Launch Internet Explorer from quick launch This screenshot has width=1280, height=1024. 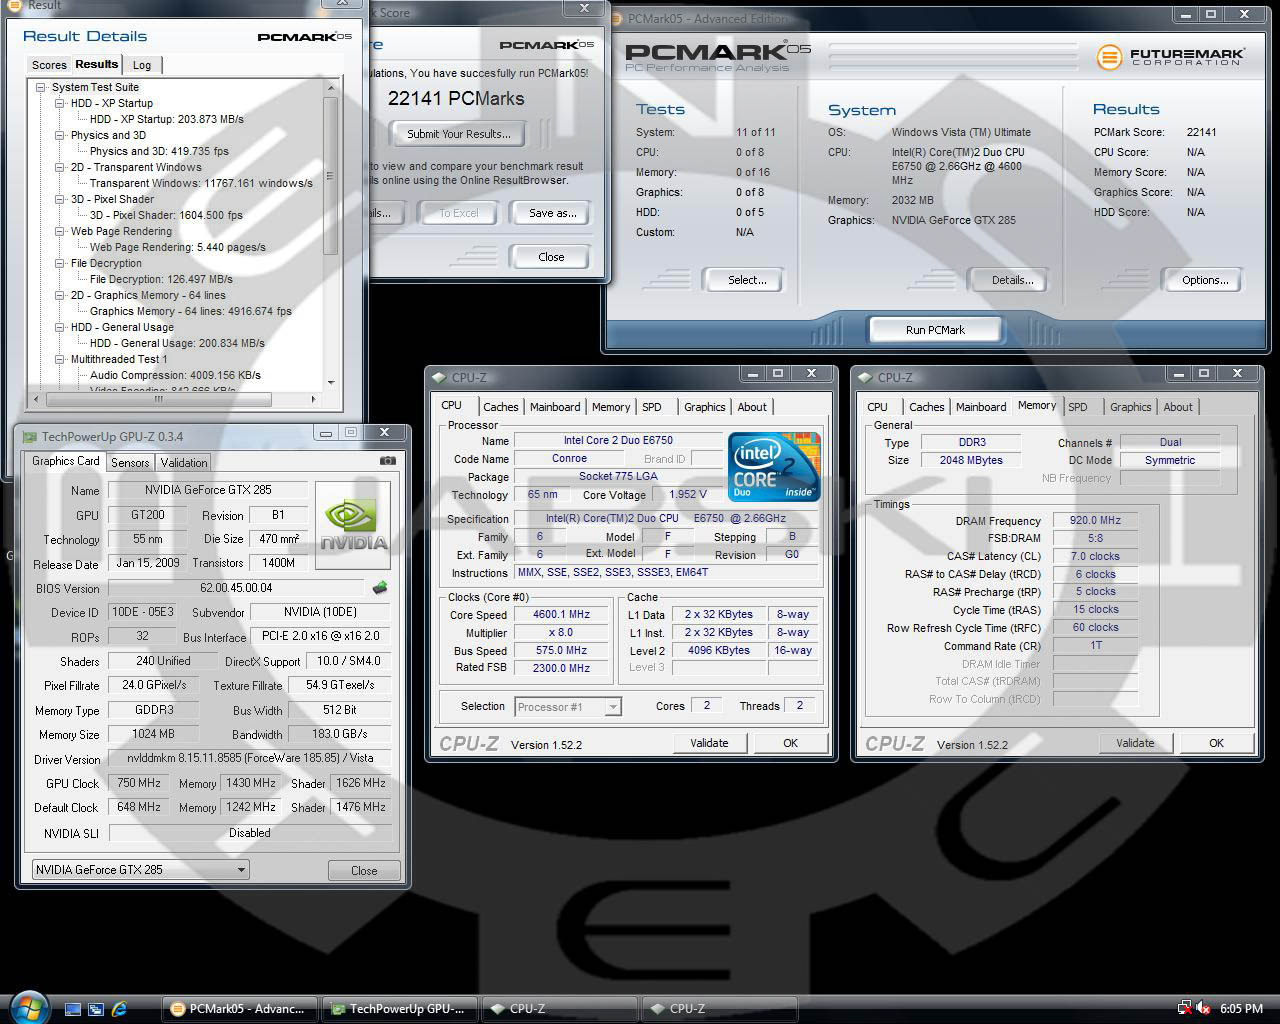tap(120, 1009)
